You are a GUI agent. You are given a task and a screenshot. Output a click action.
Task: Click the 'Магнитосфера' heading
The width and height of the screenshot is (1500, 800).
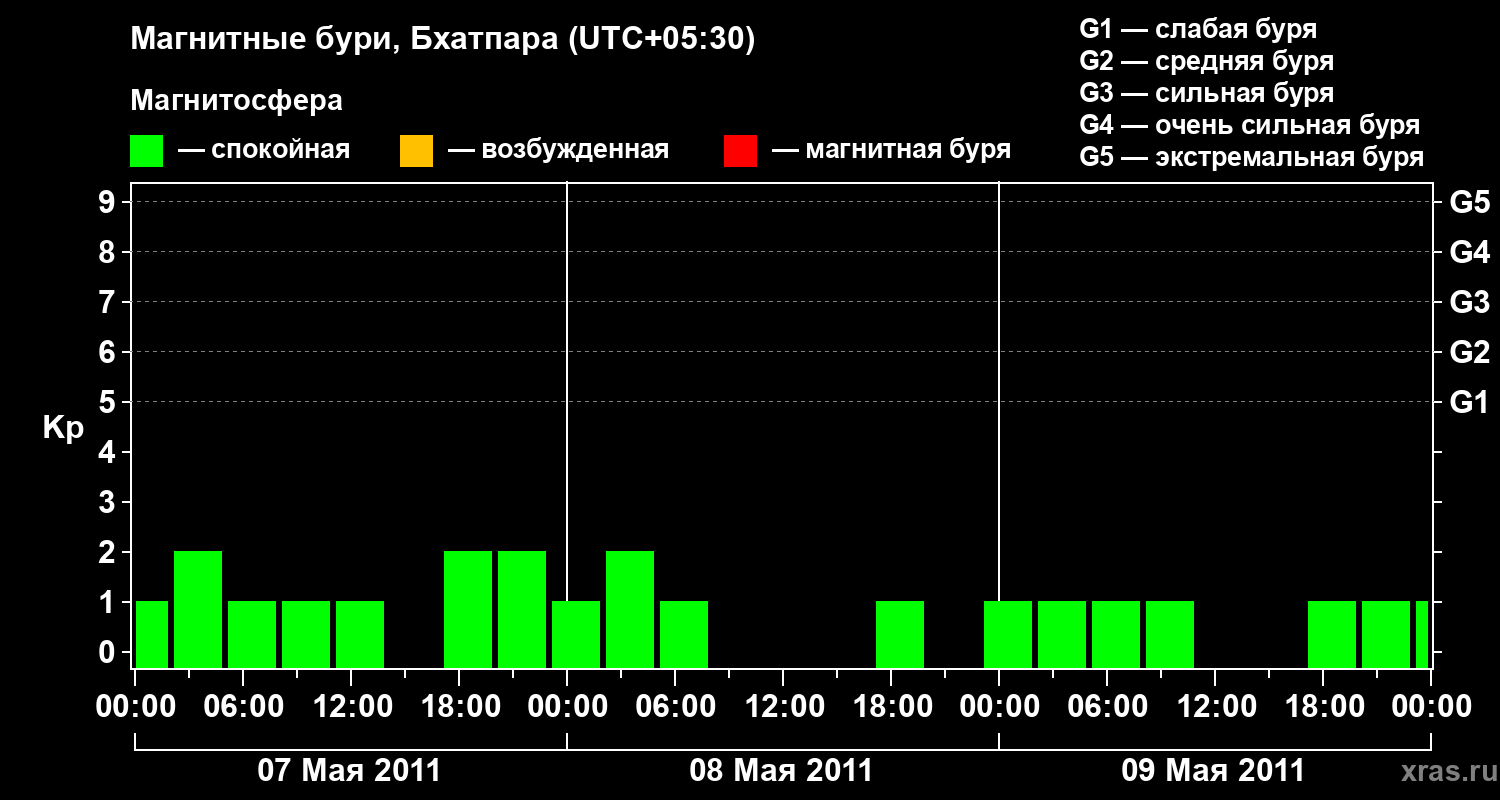pos(236,101)
